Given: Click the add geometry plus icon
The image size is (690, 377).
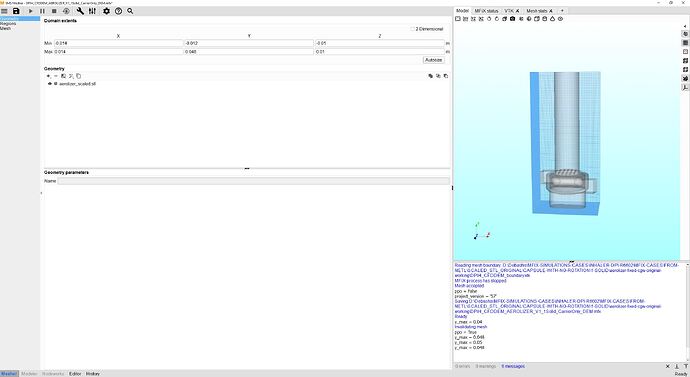Looking at the screenshot, I should pyautogui.click(x=48, y=76).
